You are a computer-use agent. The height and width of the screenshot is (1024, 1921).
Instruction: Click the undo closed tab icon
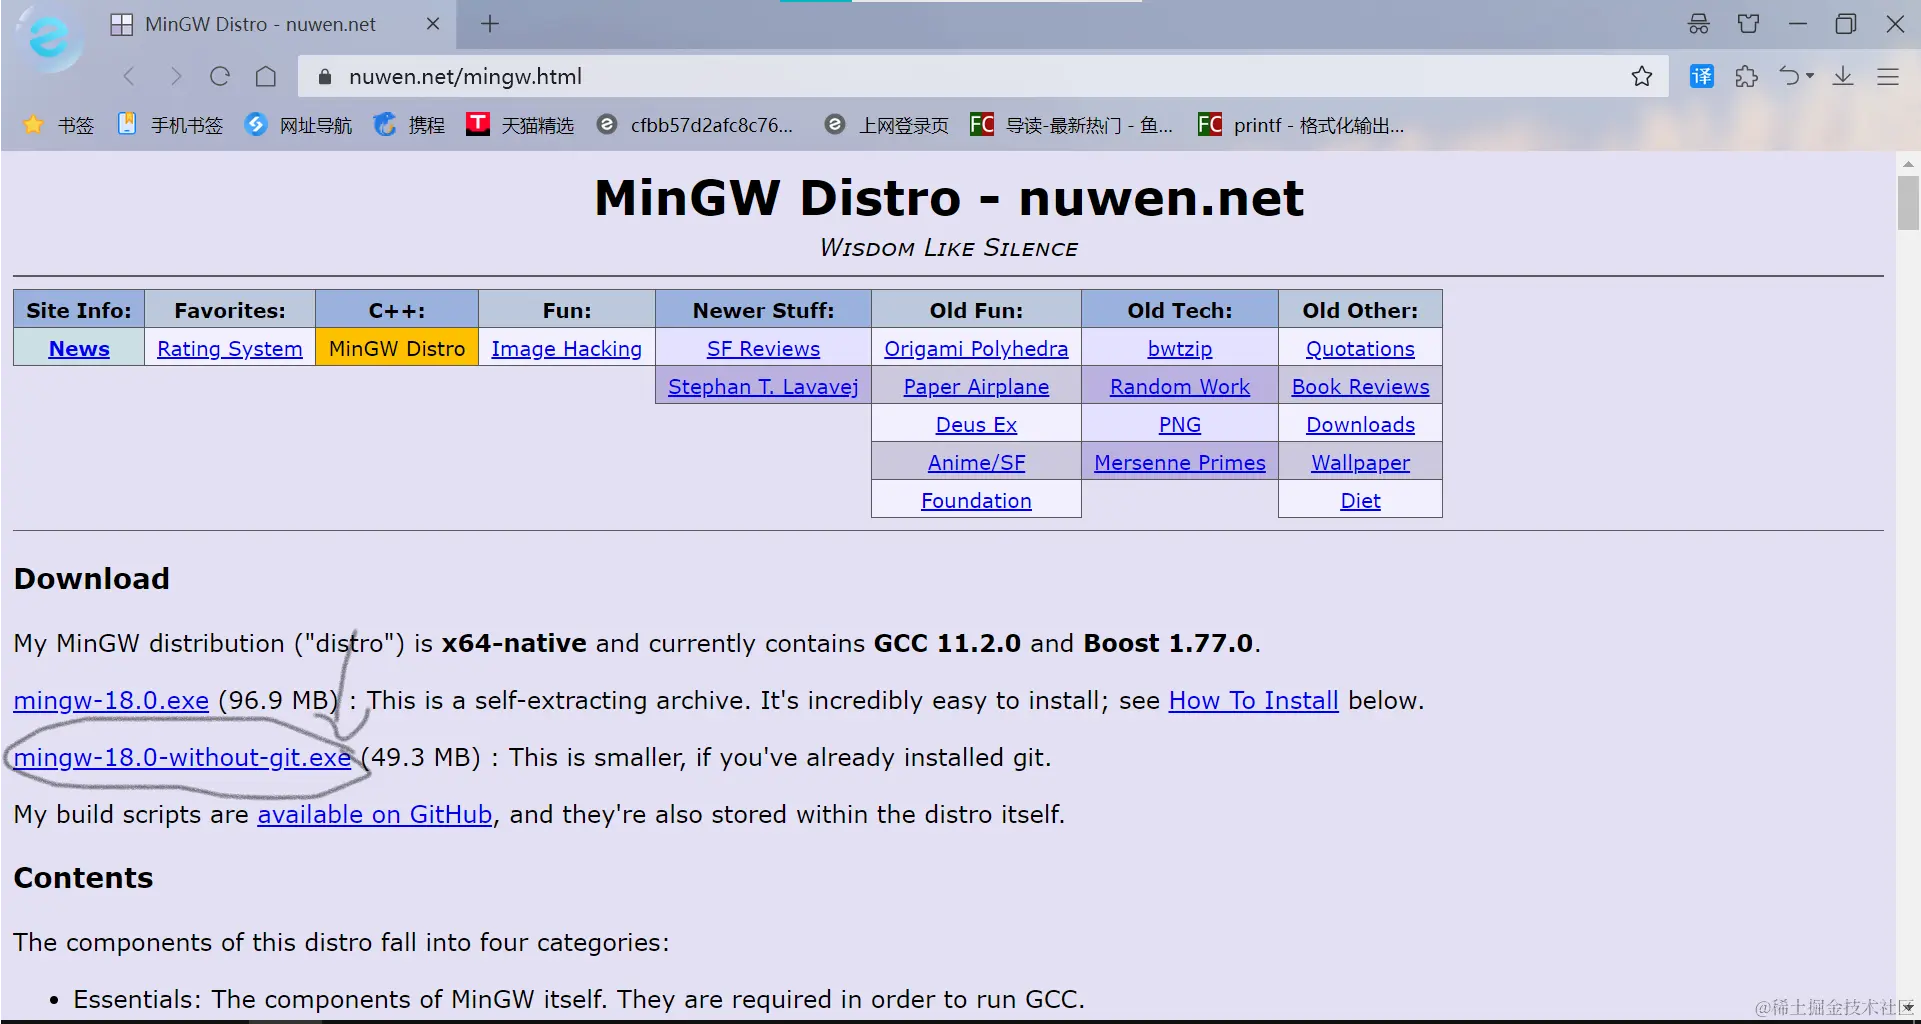pyautogui.click(x=1789, y=76)
